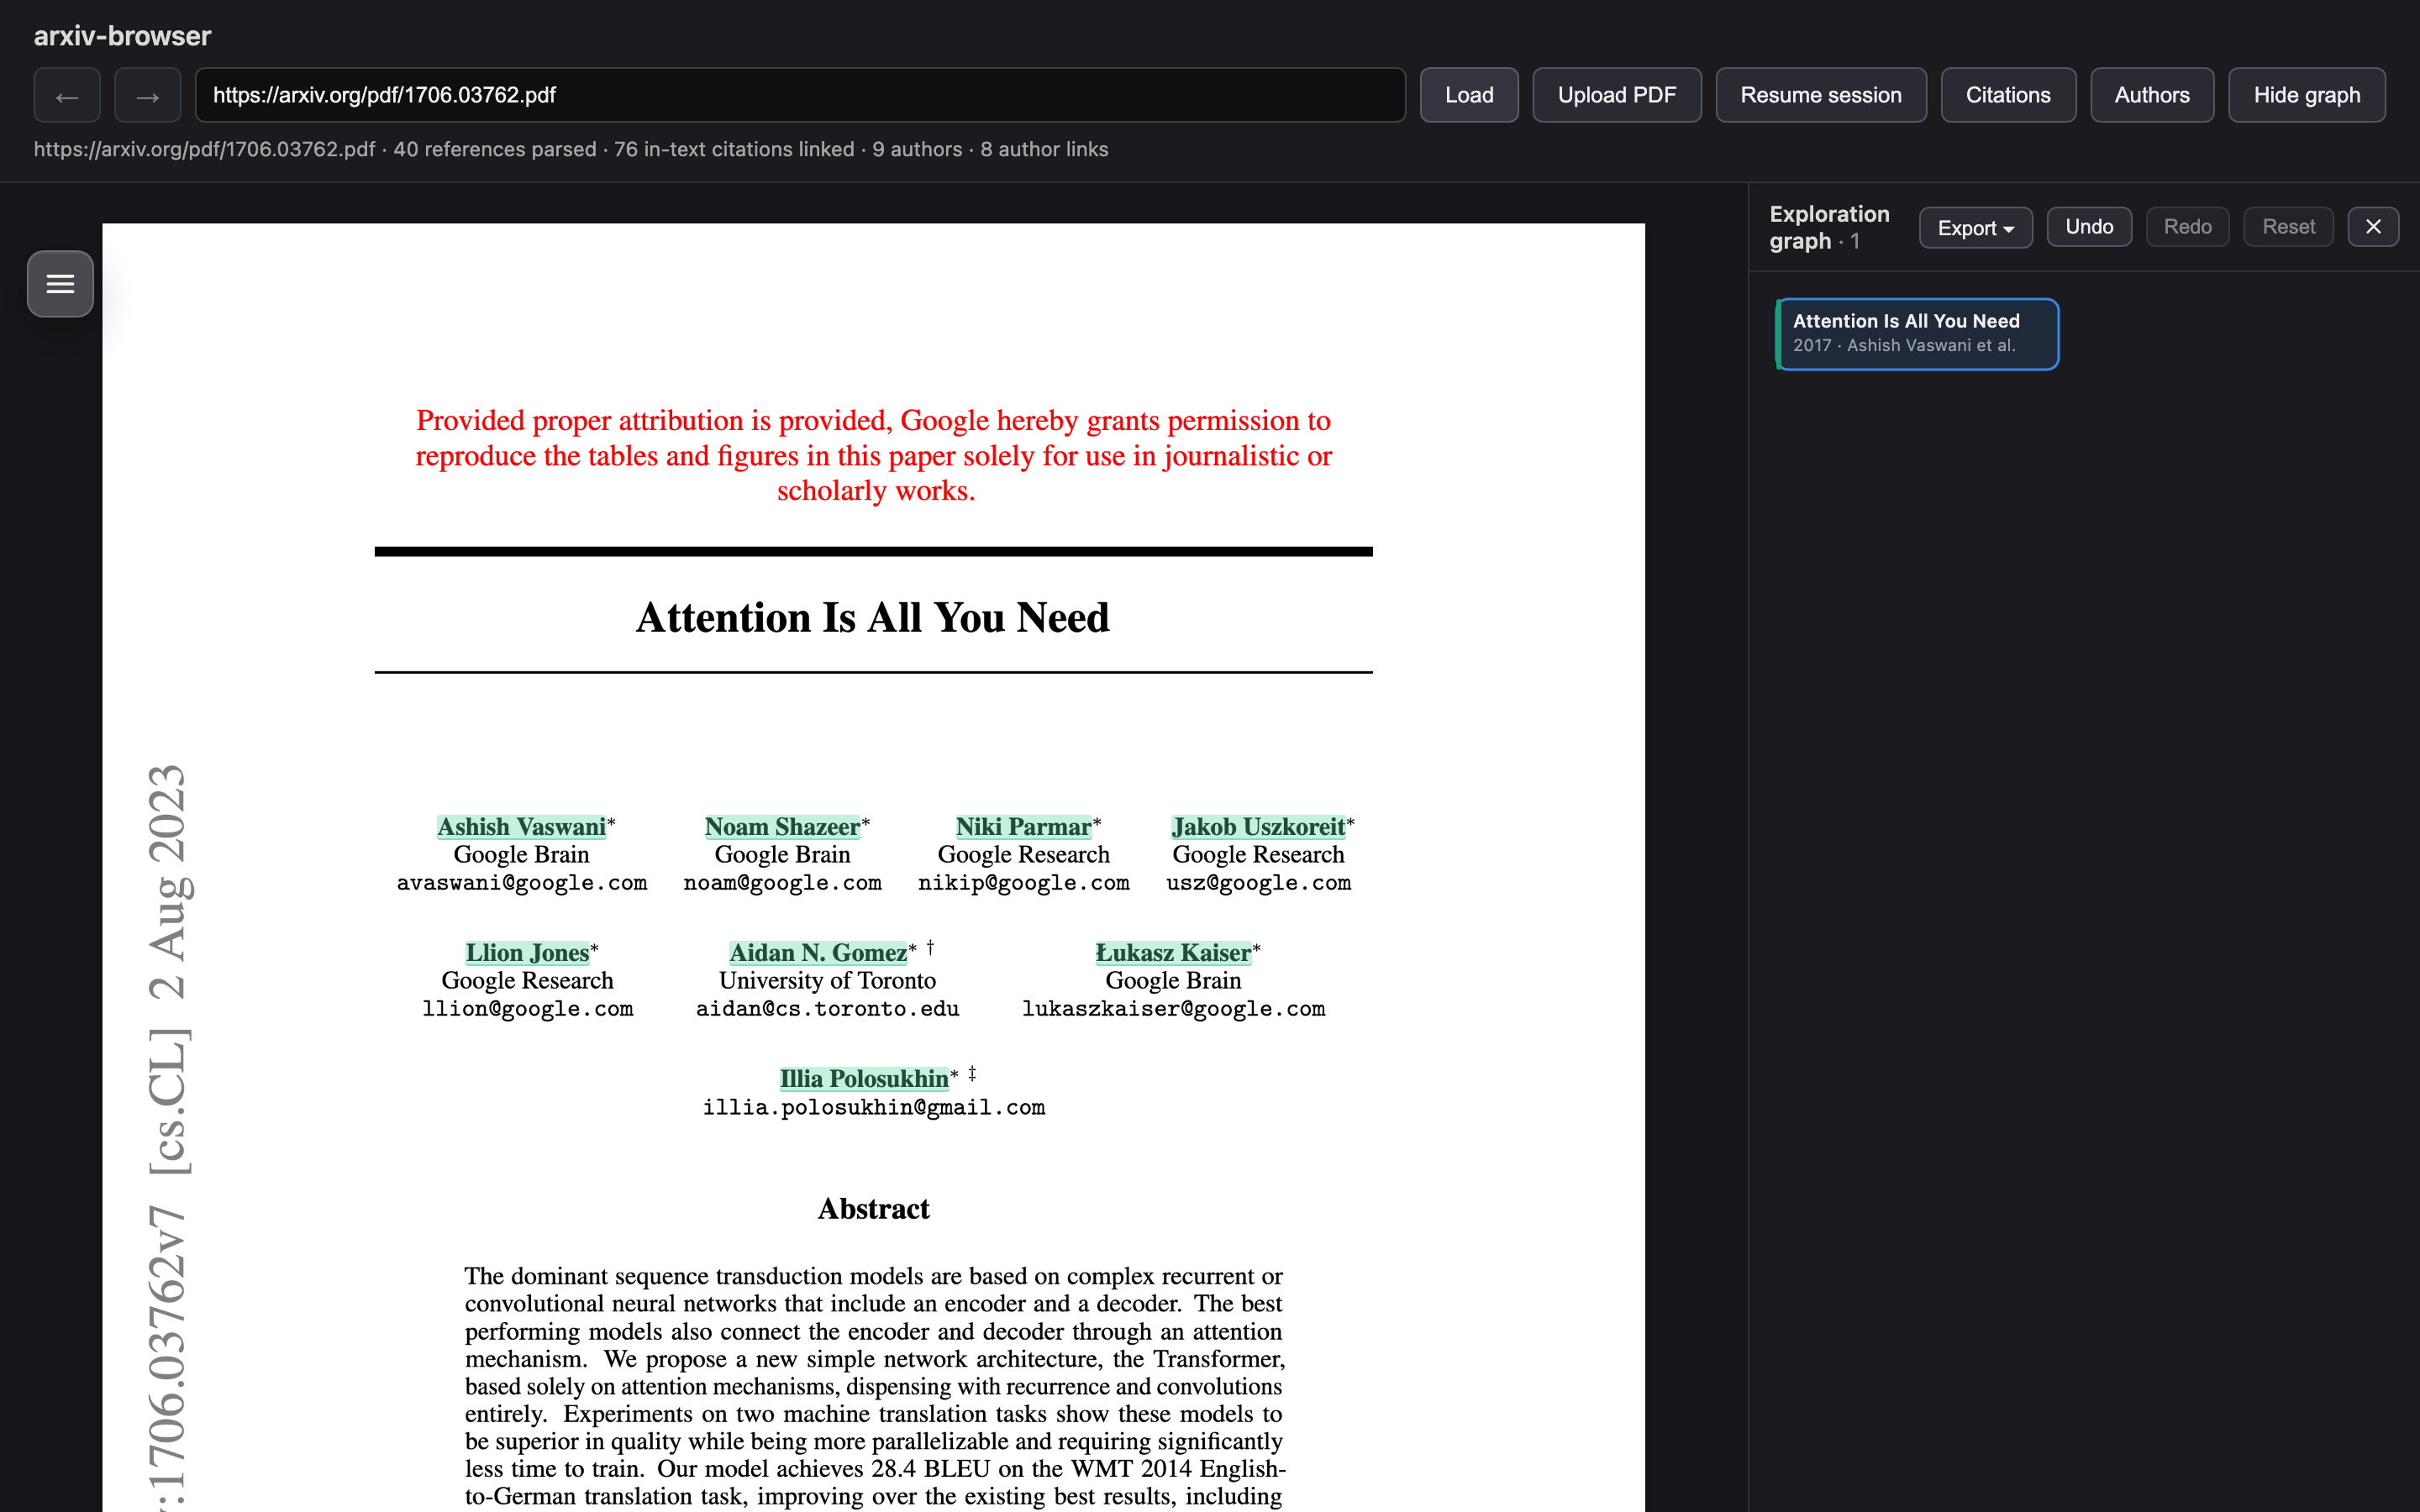Click the Undo button in graph panel
The height and width of the screenshot is (1512, 2420).
[x=2089, y=227]
